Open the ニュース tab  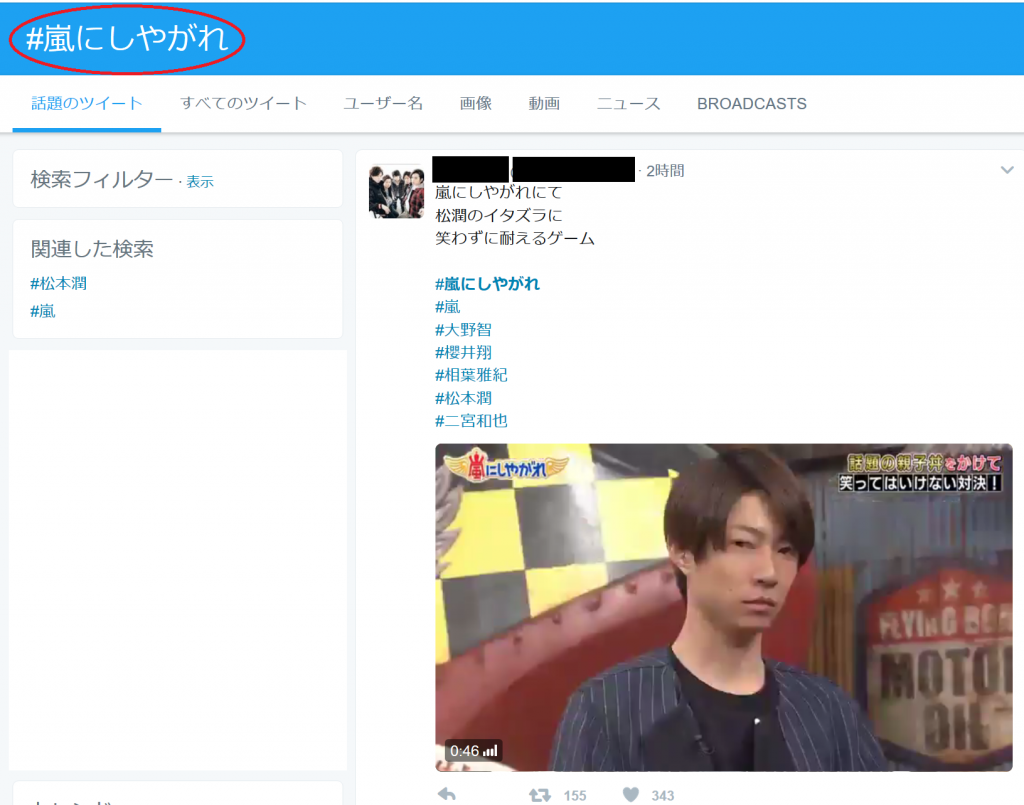628,103
